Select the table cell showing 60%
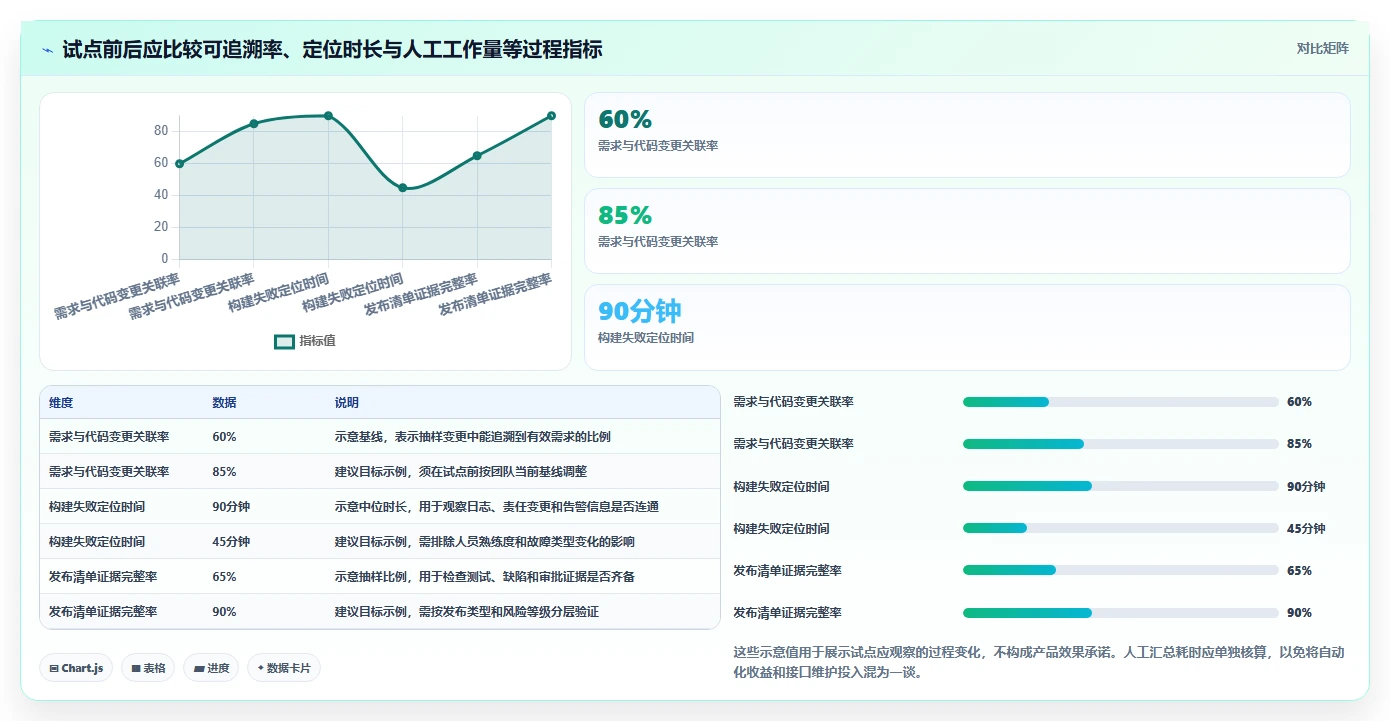This screenshot has width=1390, height=721. 224,437
